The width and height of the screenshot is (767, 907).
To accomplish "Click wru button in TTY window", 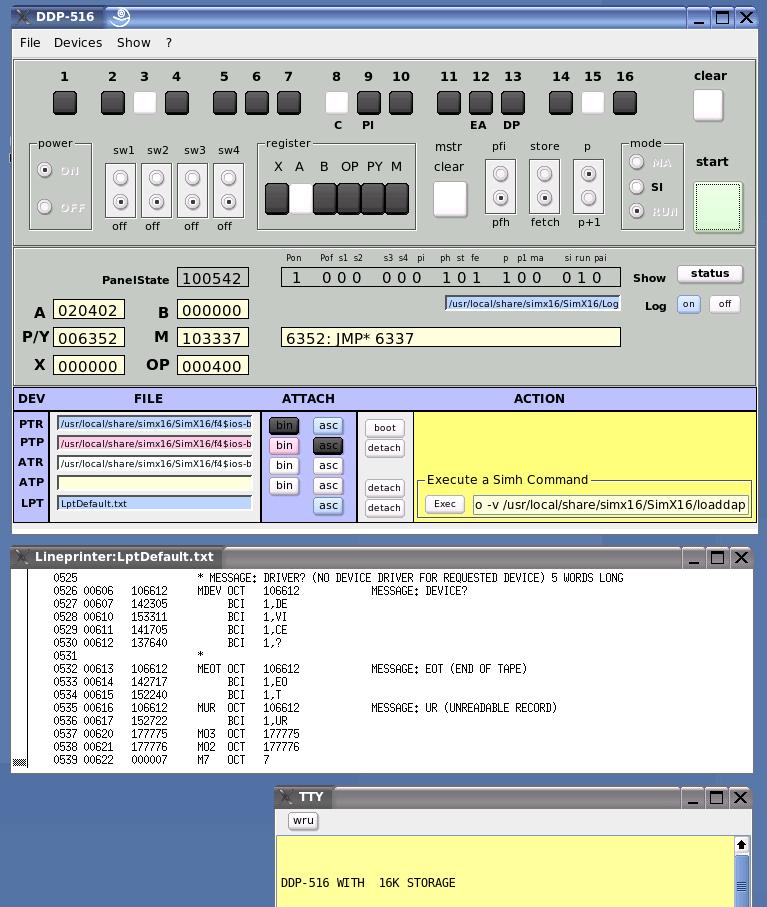I will (x=303, y=820).
